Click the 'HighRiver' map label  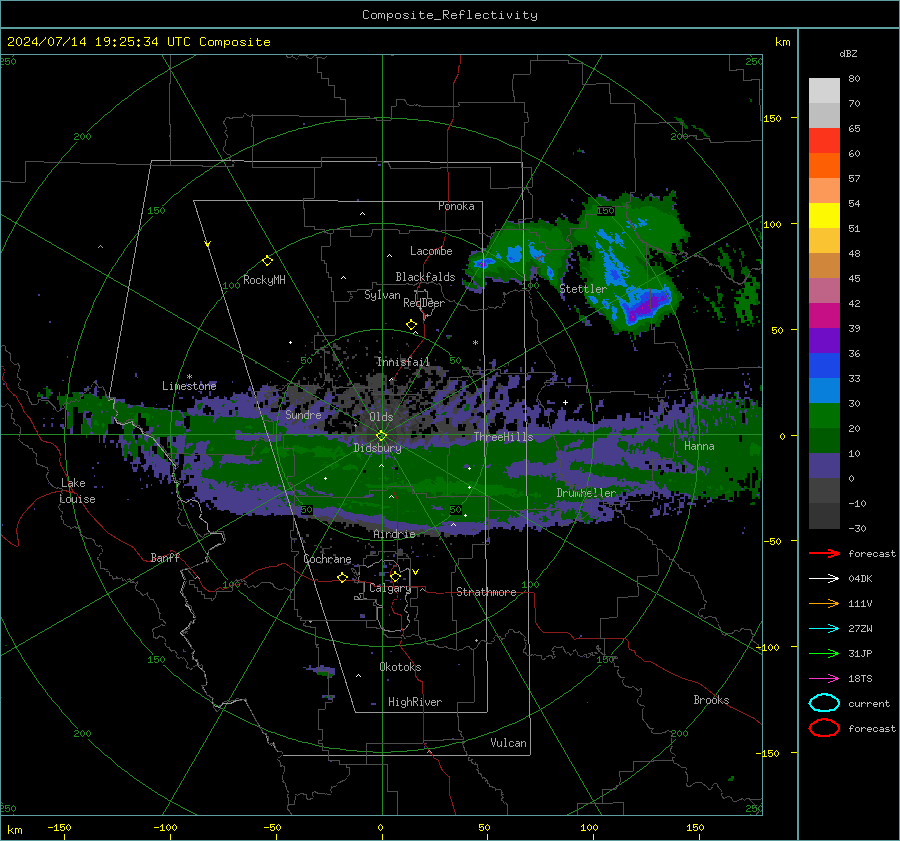pyautogui.click(x=415, y=702)
